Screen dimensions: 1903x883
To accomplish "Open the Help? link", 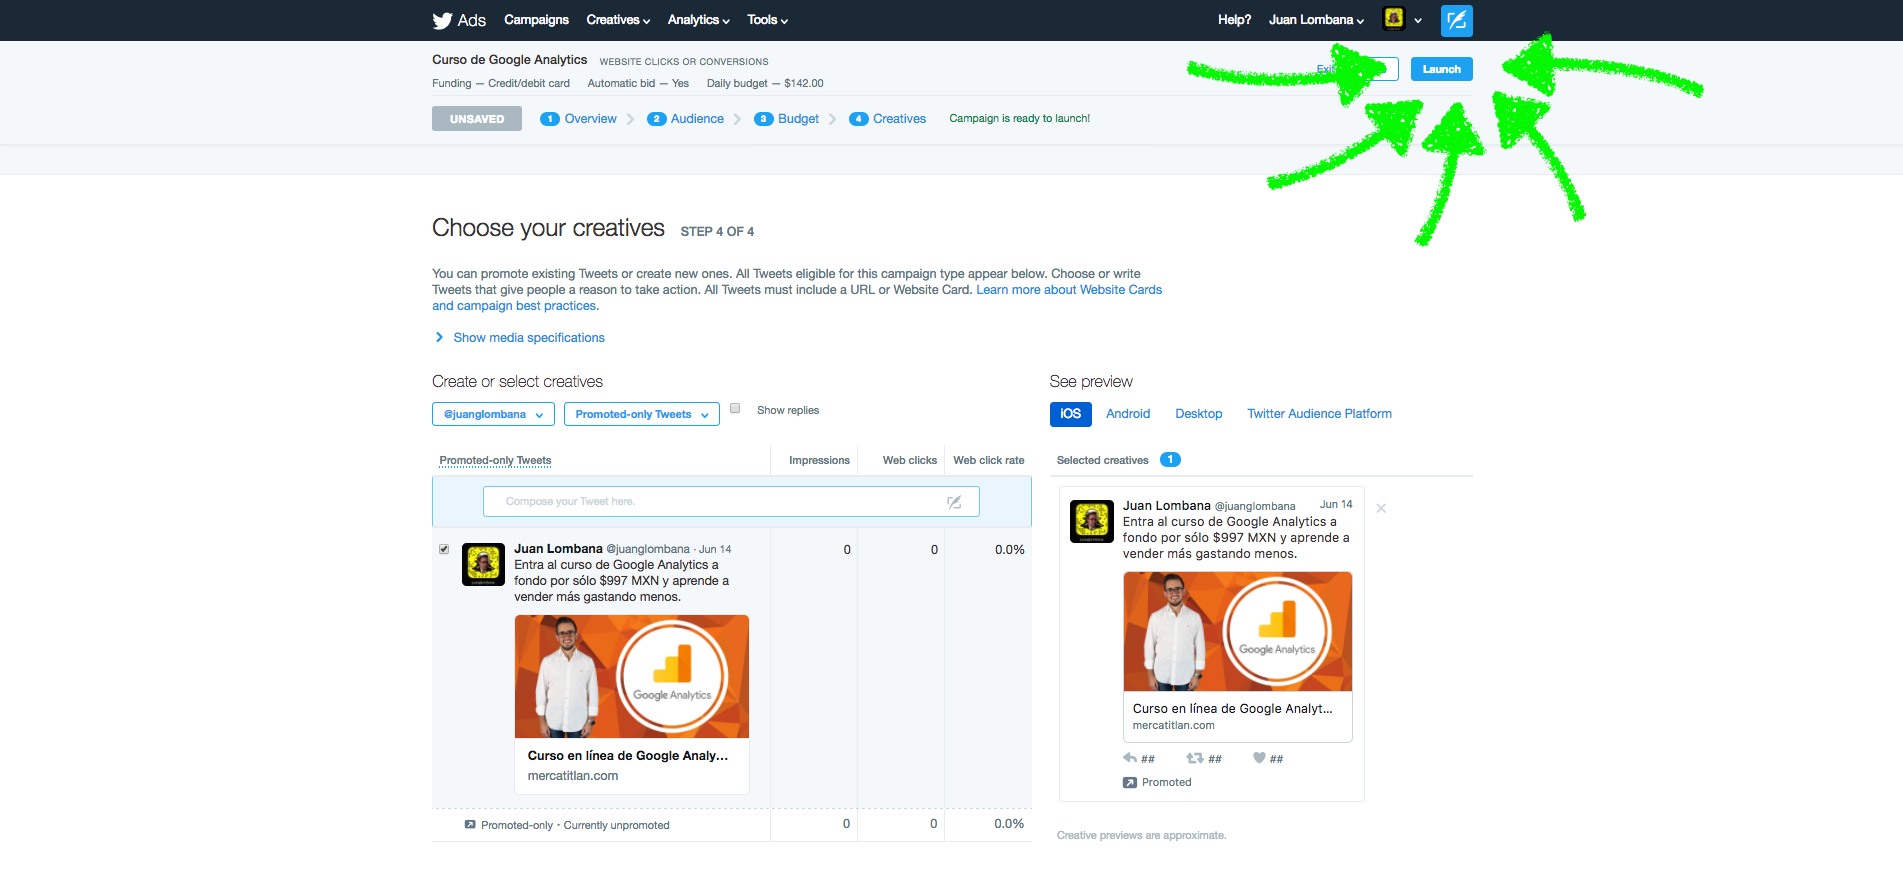I will coord(1234,20).
